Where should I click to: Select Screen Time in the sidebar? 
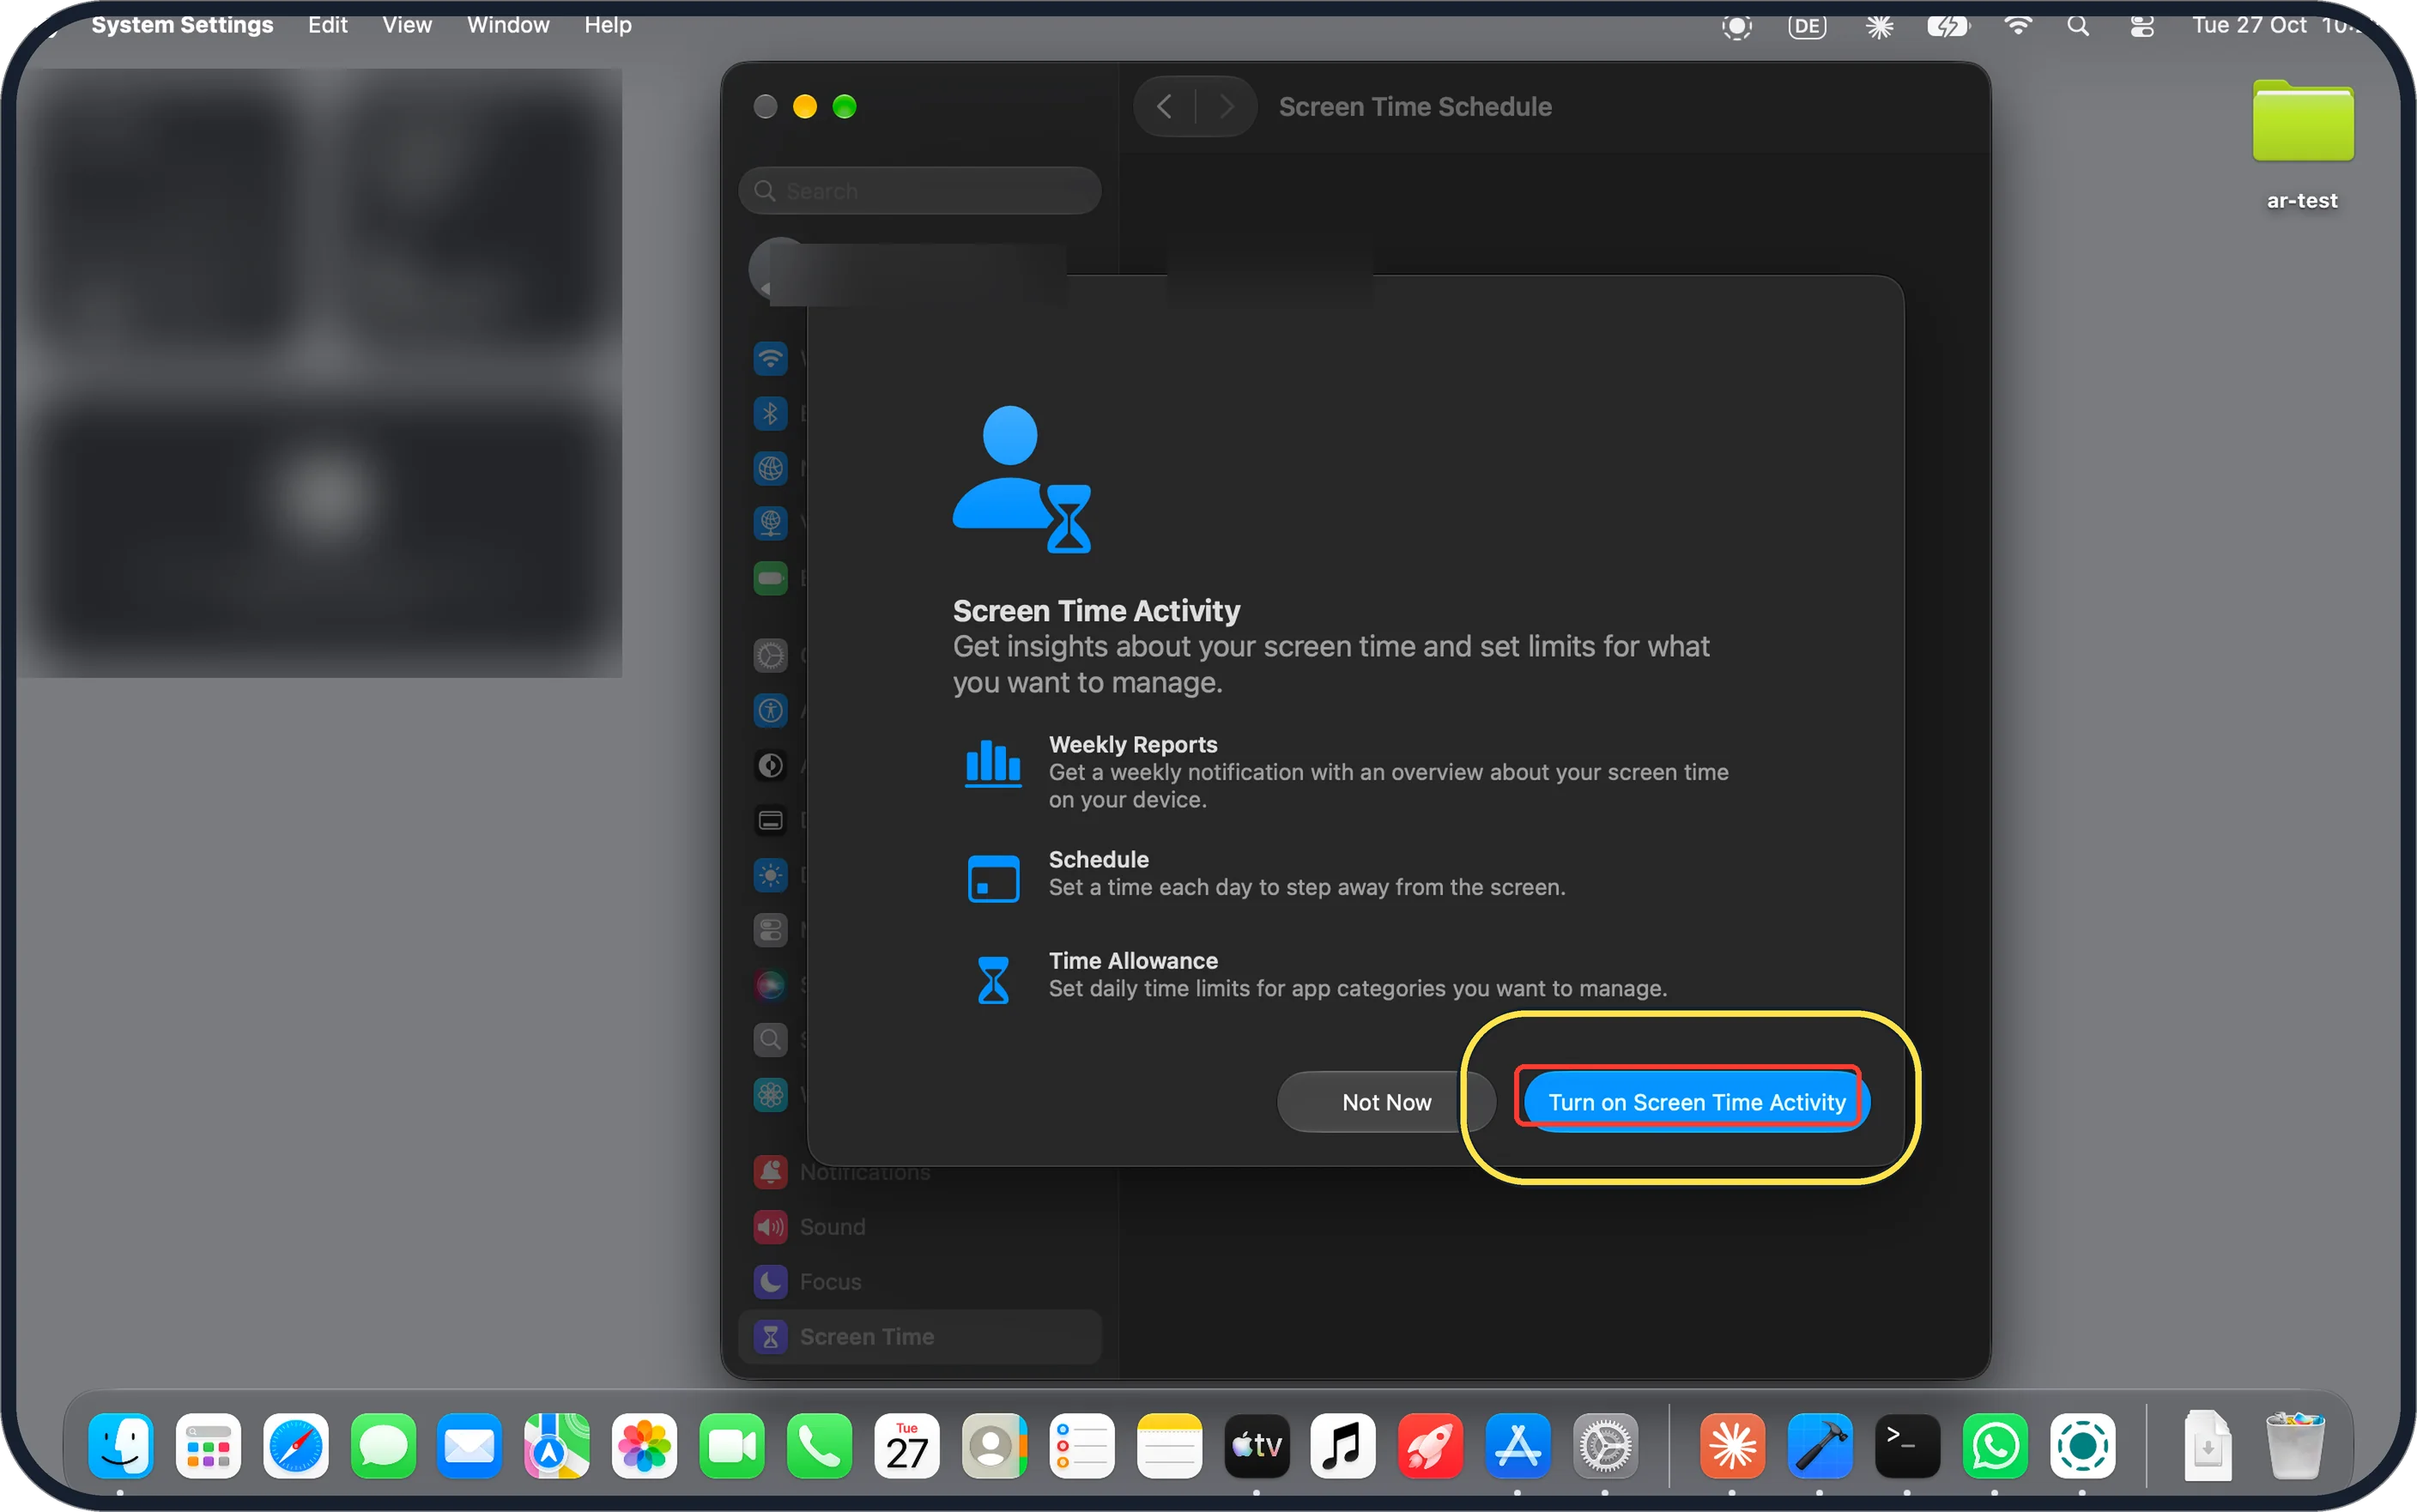click(x=919, y=1336)
